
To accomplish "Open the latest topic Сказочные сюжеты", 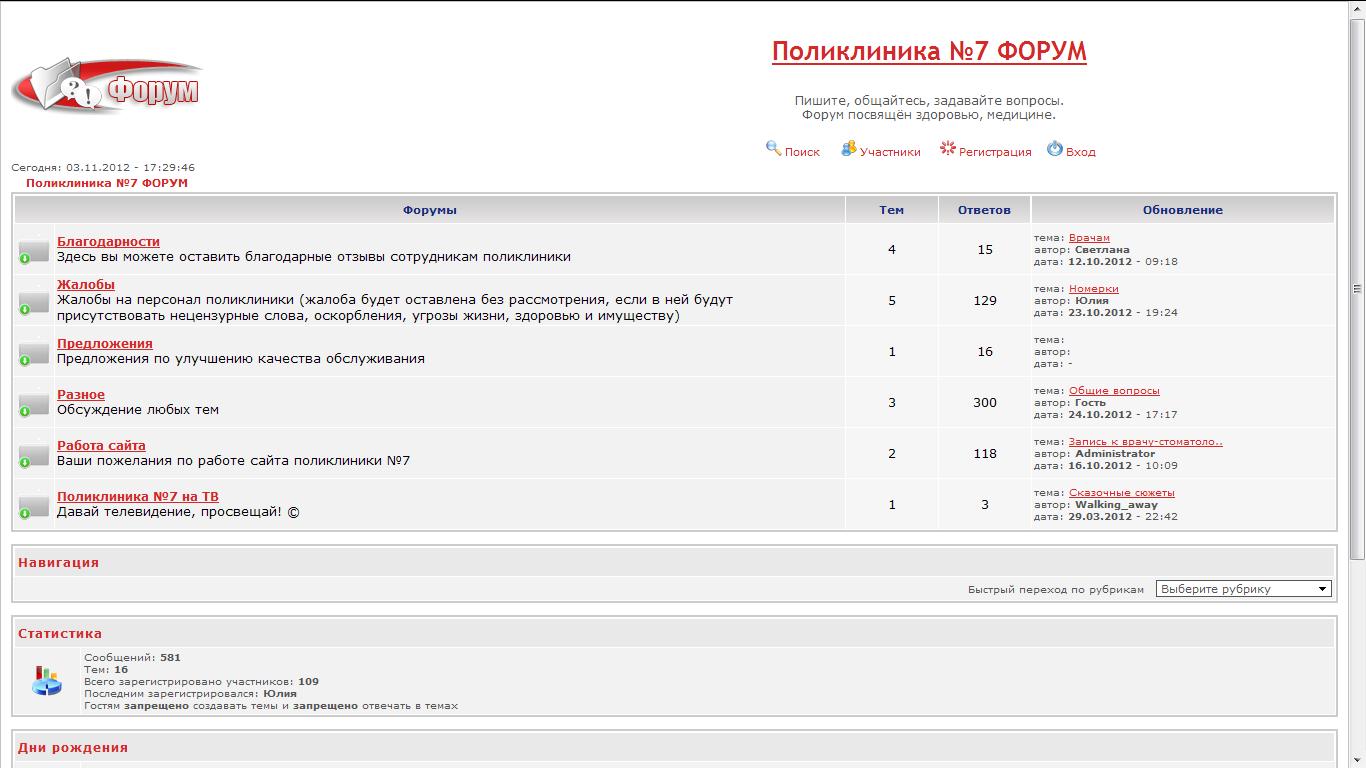I will pos(1122,493).
